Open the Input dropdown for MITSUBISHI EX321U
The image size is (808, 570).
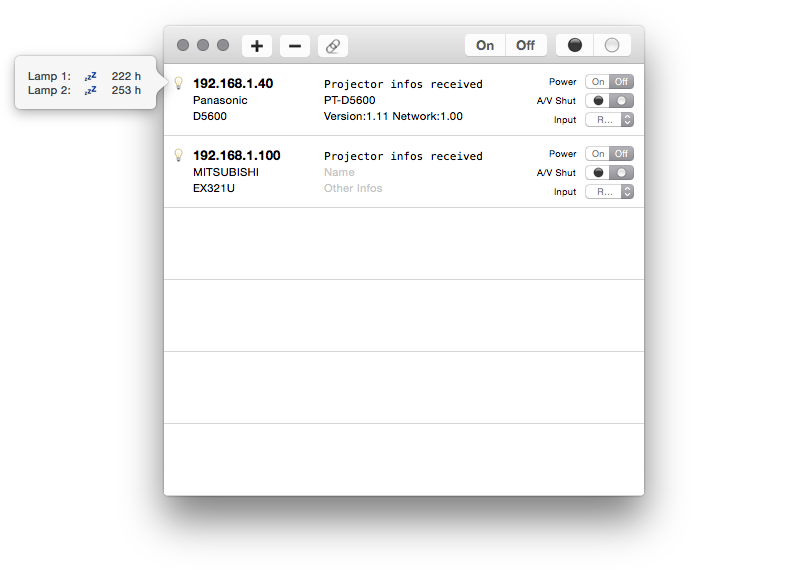(x=609, y=192)
